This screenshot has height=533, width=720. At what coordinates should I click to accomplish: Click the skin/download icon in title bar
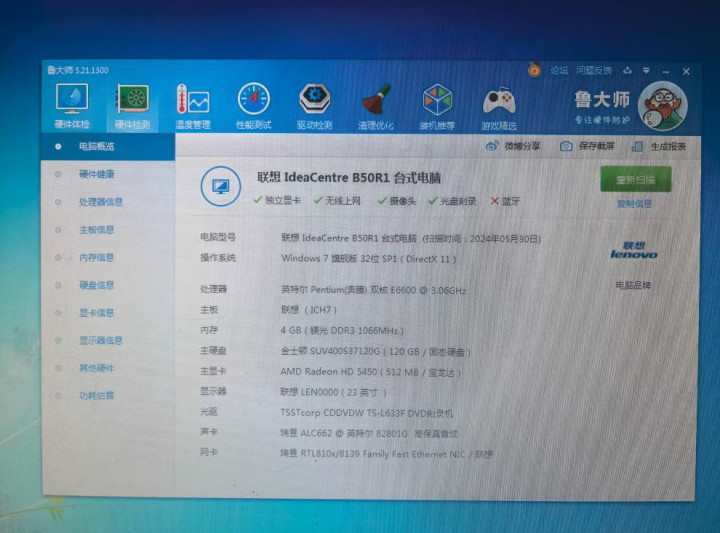pyautogui.click(x=627, y=70)
